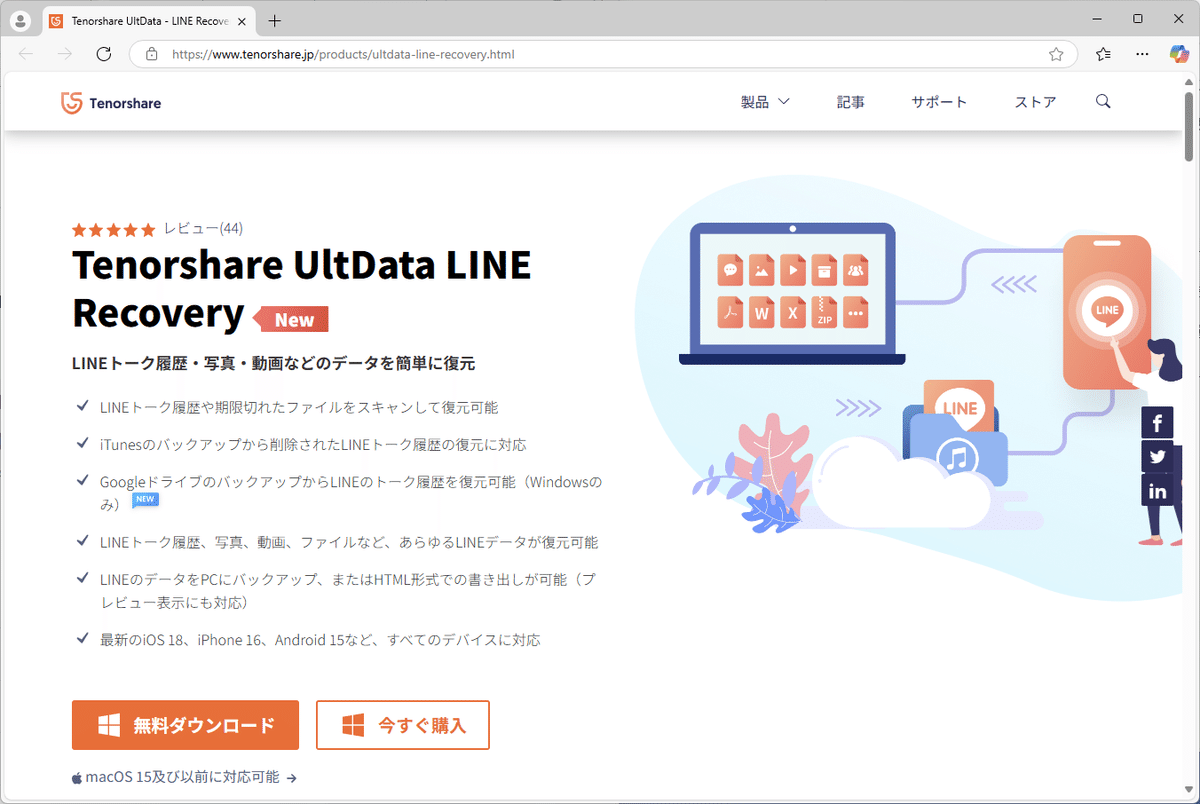Open a new tab with the plus icon

tap(275, 20)
